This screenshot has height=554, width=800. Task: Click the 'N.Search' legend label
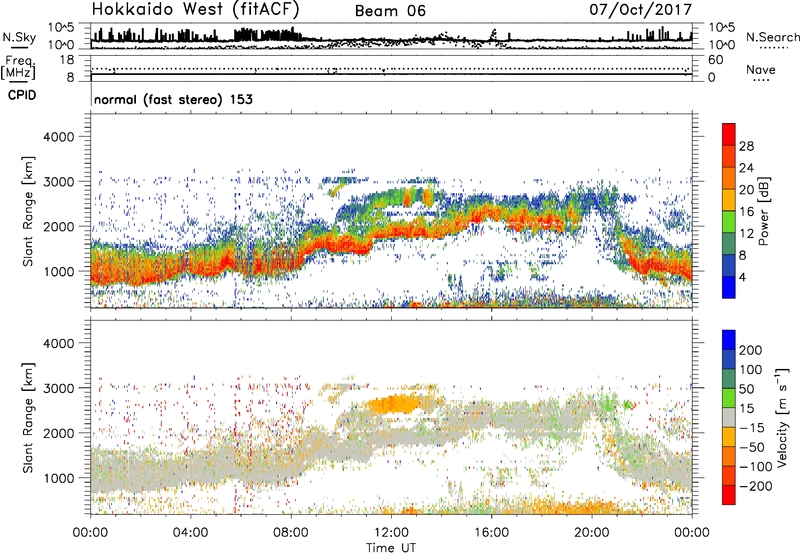[x=772, y=37]
